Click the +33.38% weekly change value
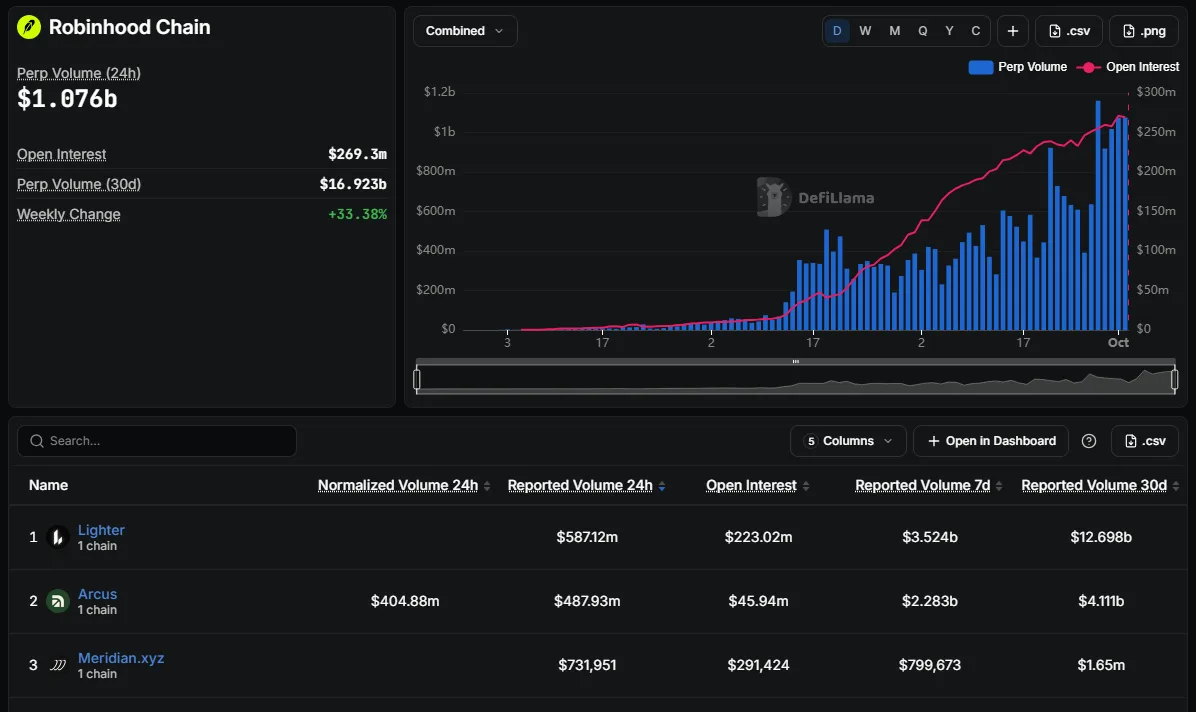 pyautogui.click(x=357, y=214)
